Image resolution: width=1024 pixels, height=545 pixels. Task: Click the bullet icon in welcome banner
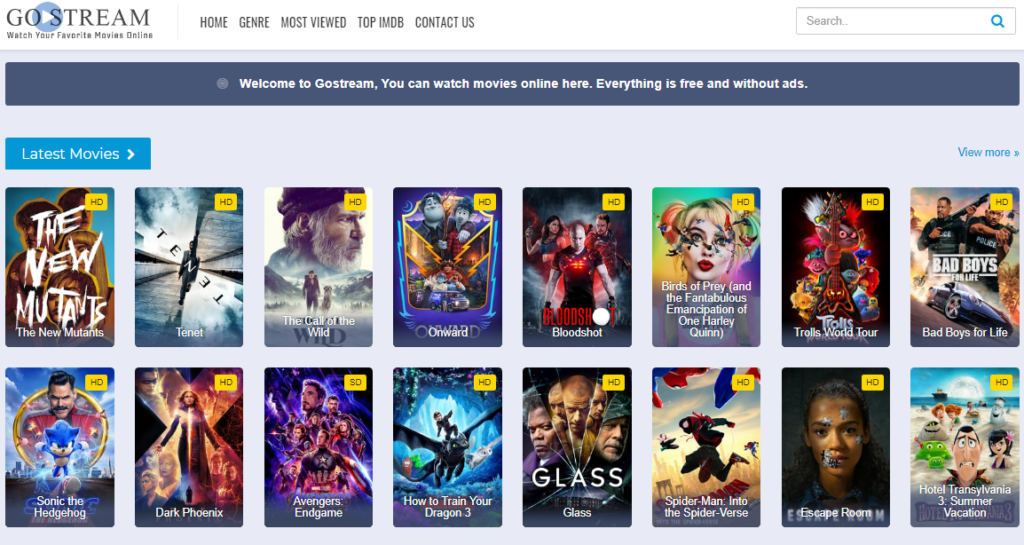tap(223, 84)
